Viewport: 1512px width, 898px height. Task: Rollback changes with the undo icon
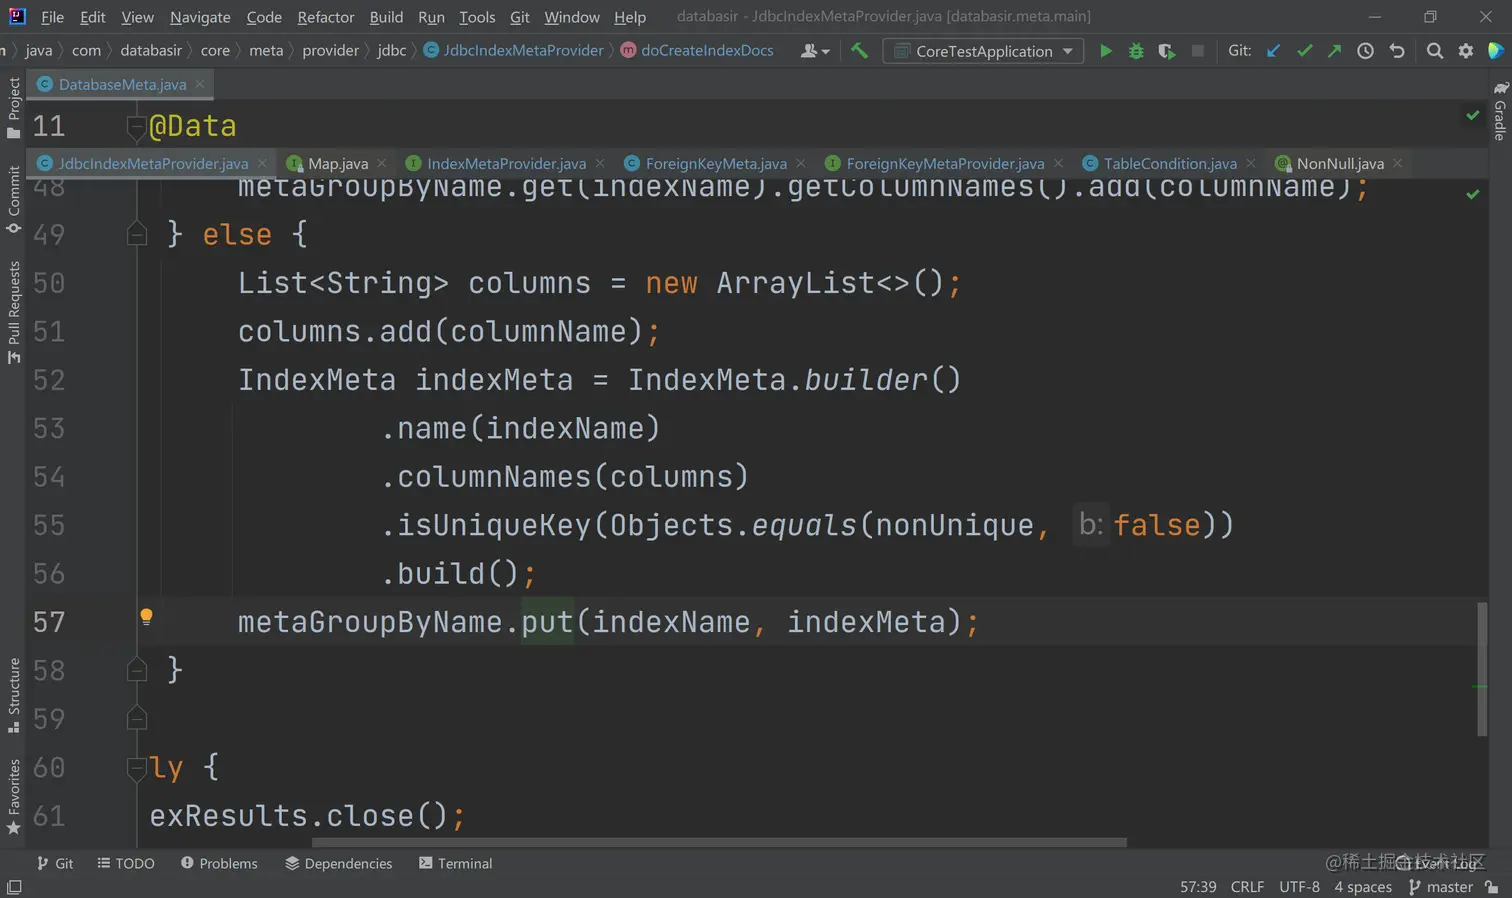click(x=1397, y=51)
